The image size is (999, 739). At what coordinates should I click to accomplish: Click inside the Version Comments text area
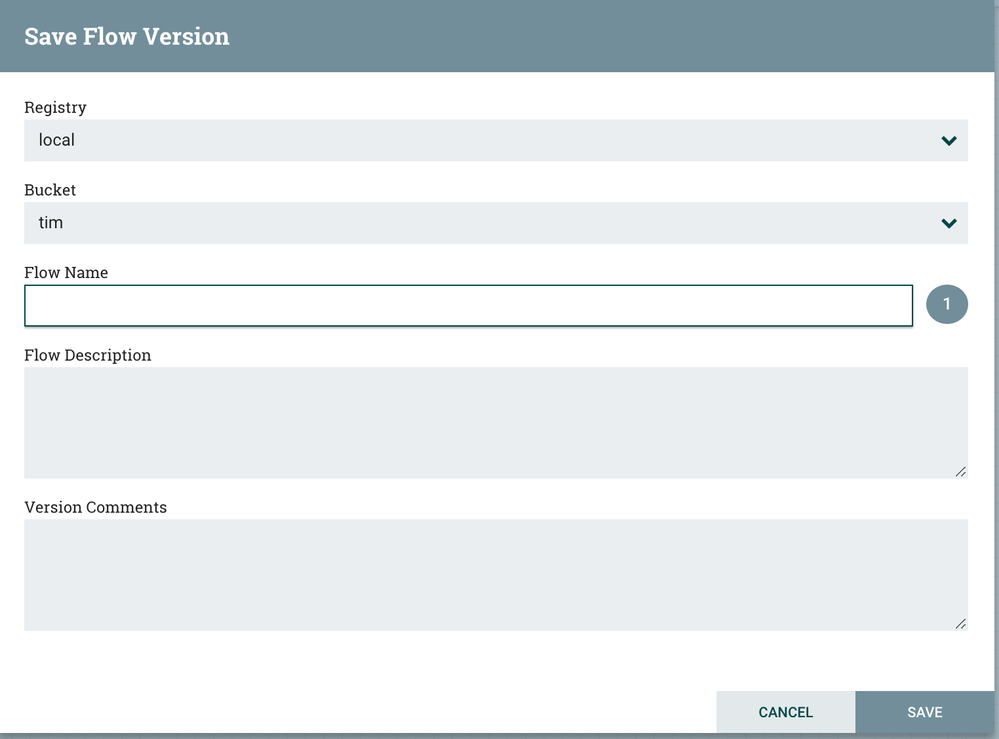point(496,573)
